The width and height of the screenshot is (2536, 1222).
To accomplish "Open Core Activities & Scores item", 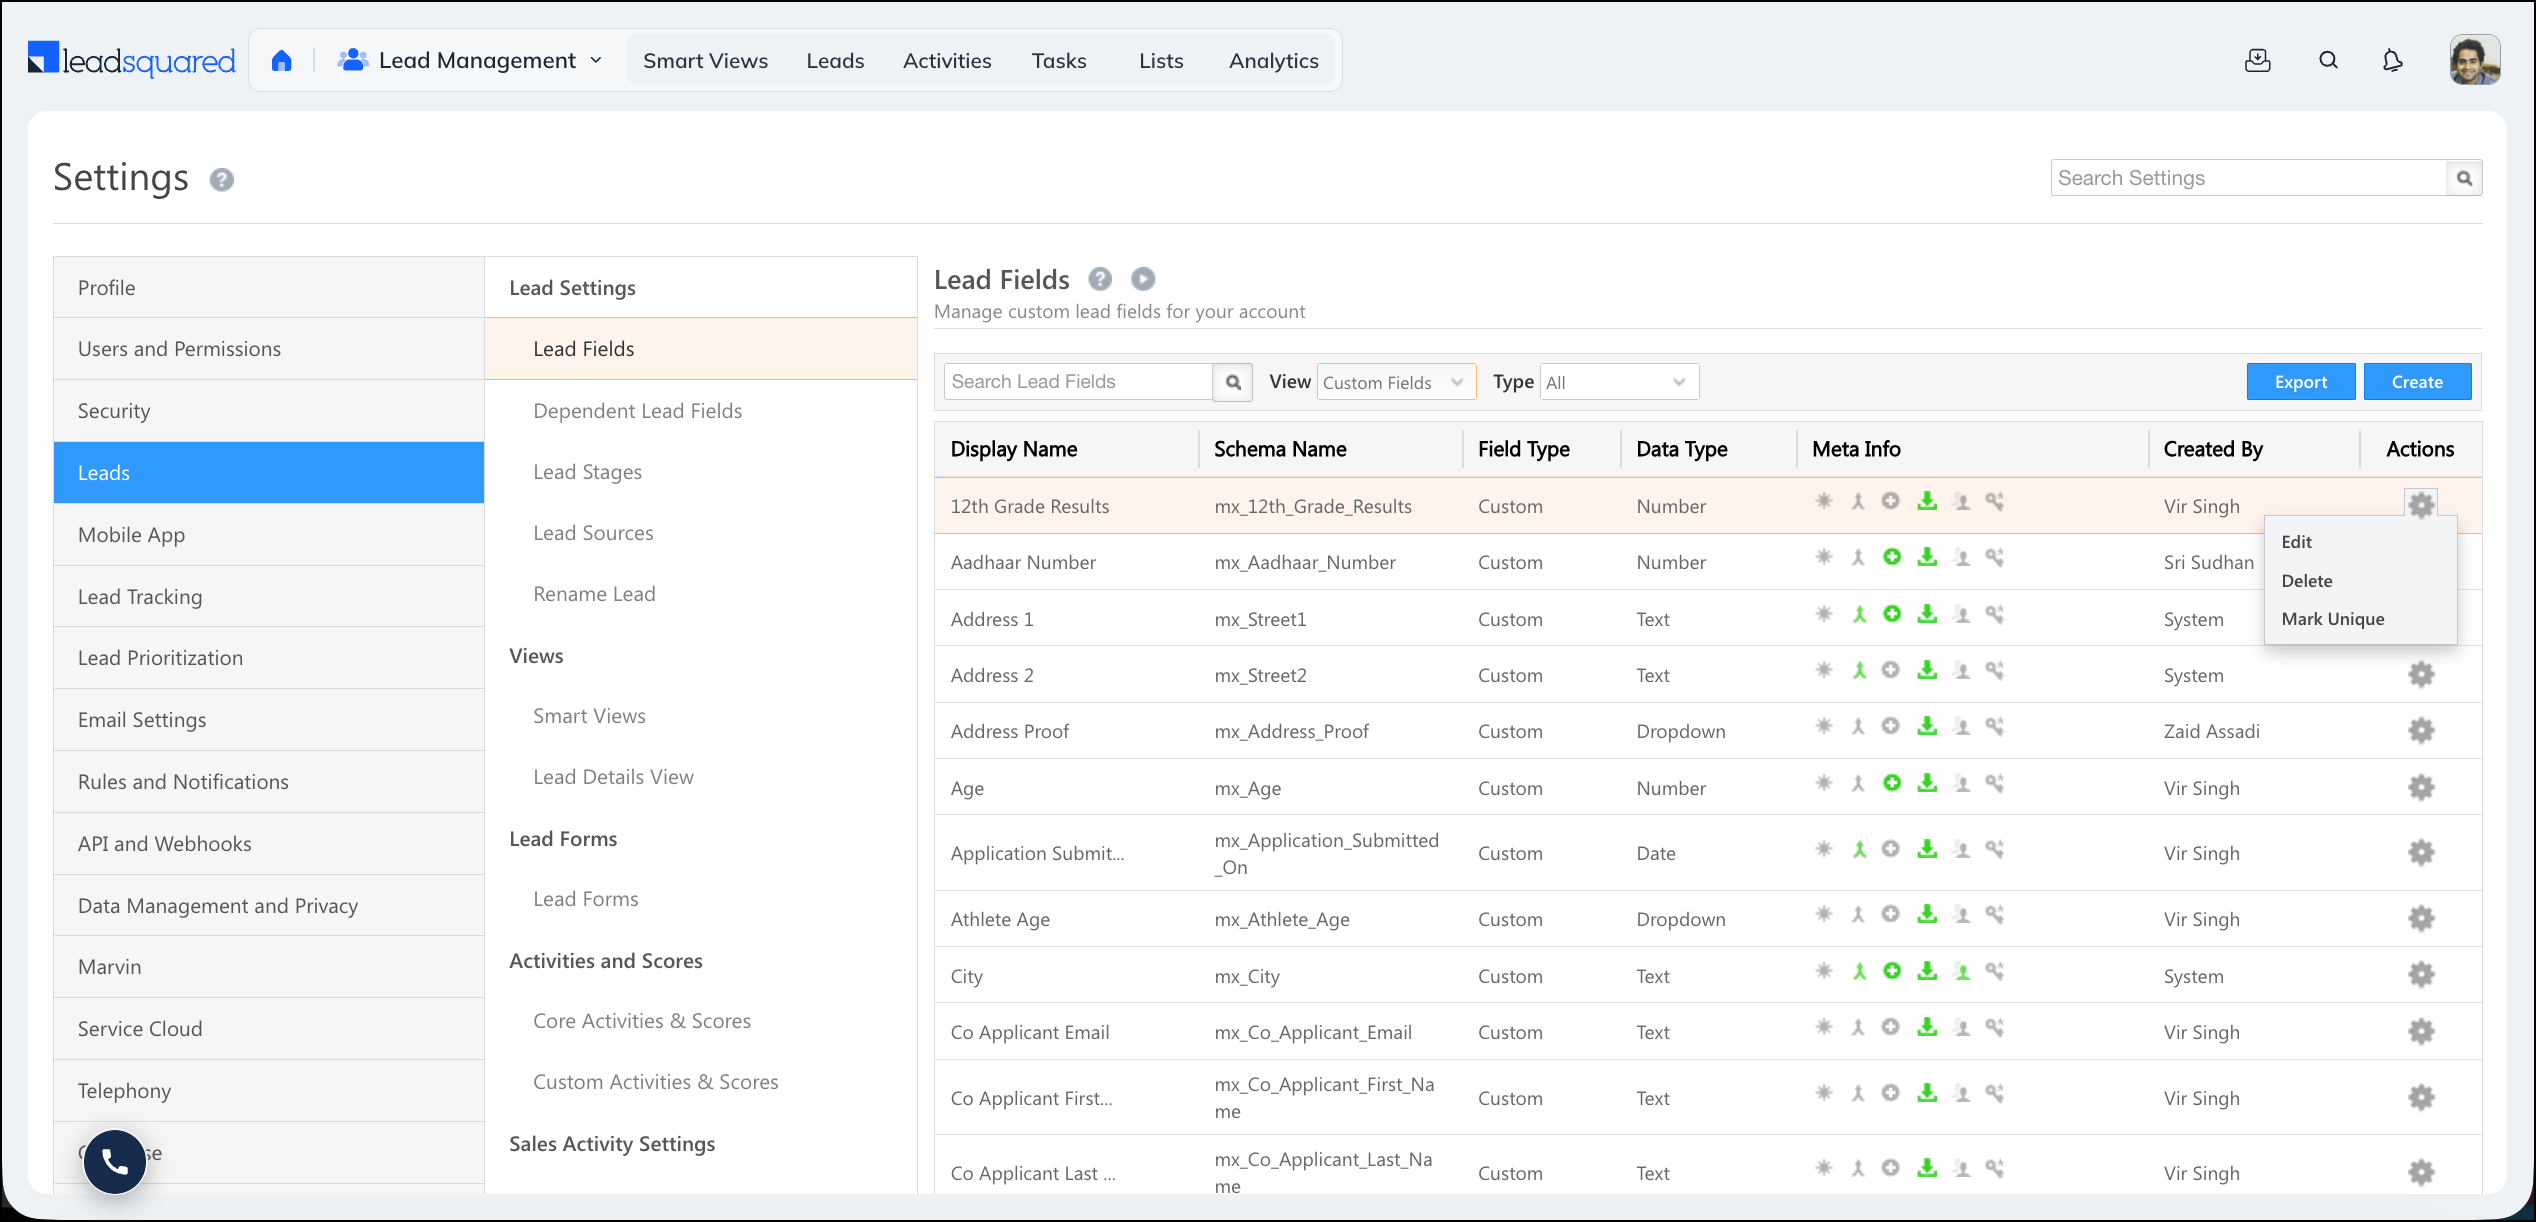I will pos(642,1021).
